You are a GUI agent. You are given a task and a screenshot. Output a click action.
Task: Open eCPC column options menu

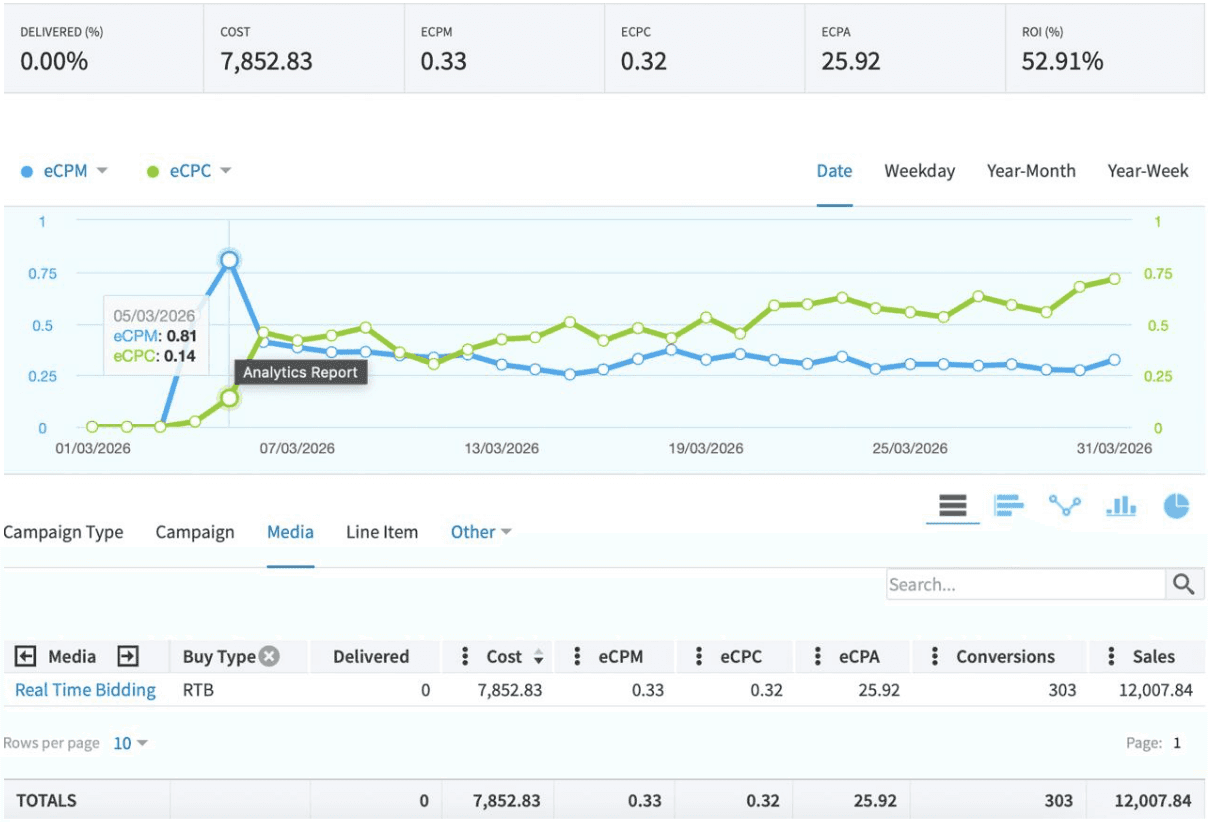699,657
